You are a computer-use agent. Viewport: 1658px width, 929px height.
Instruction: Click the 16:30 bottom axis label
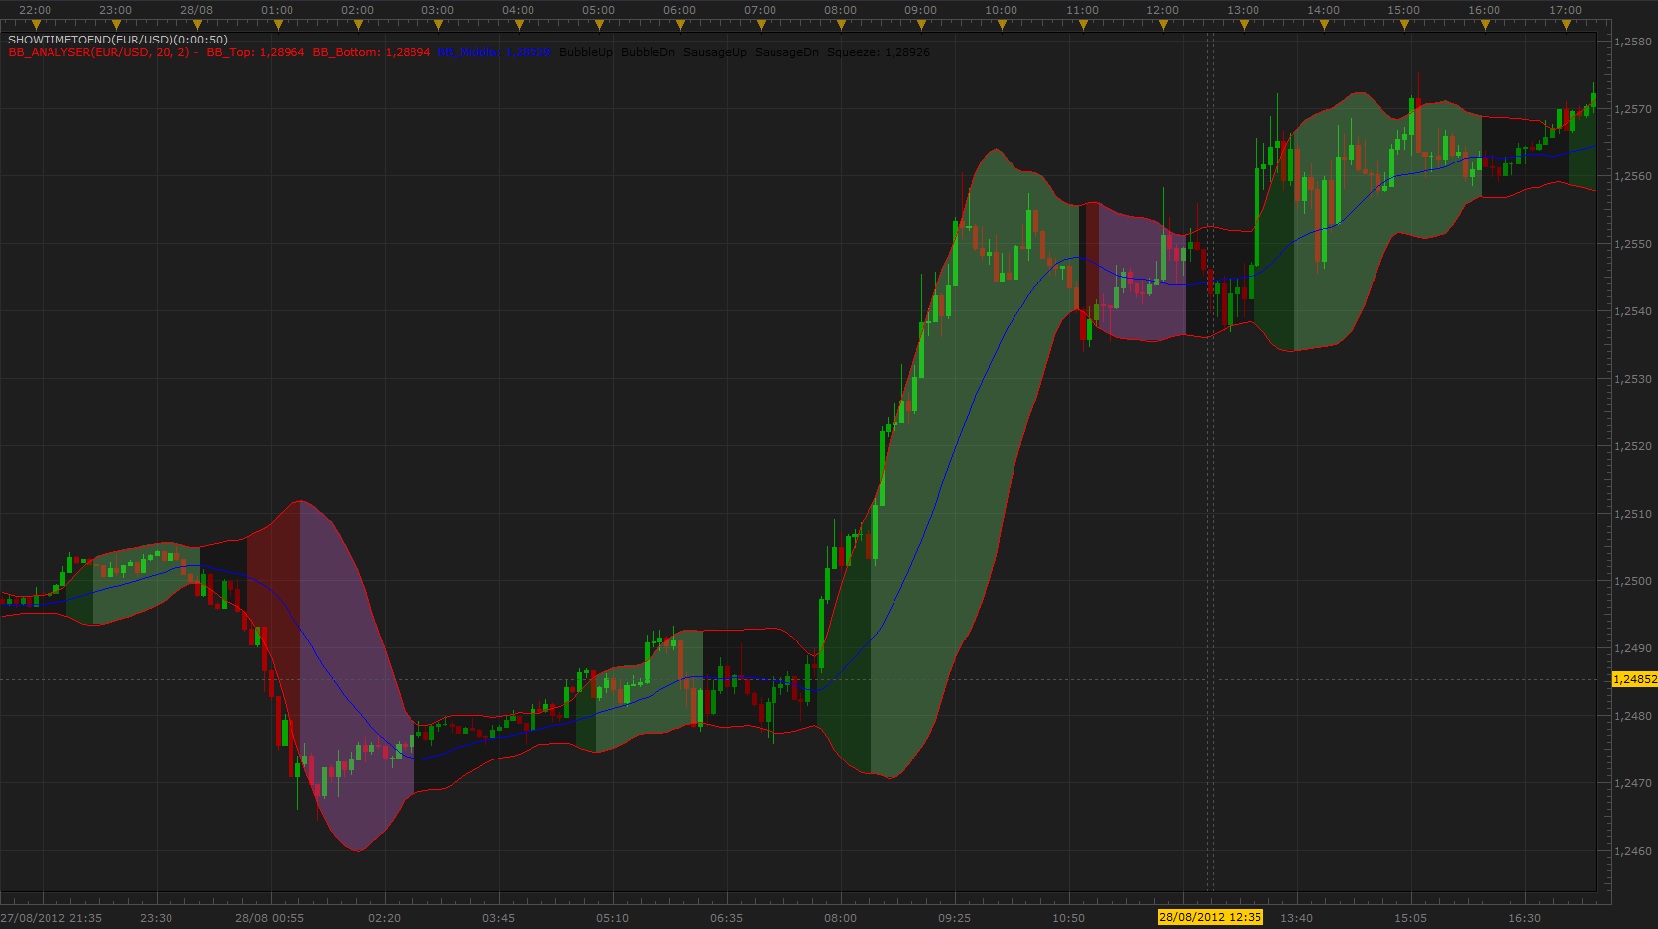(1525, 917)
